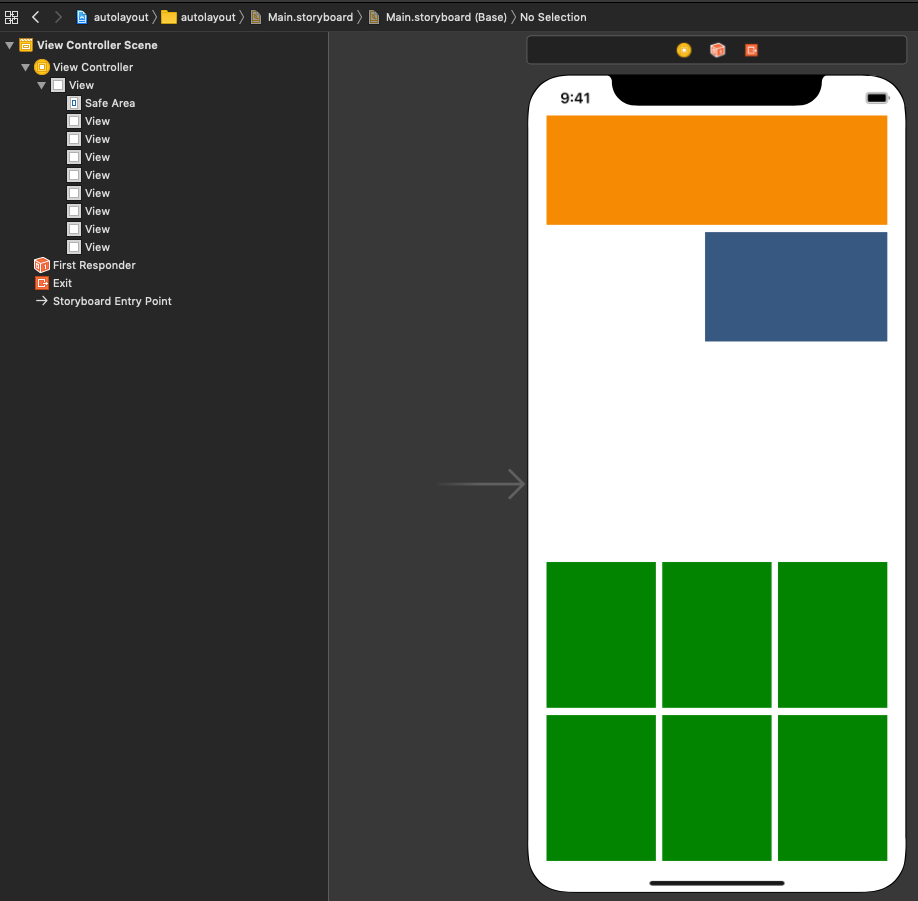The width and height of the screenshot is (918, 901).
Task: Click Exit icon in outline
Action: (42, 283)
